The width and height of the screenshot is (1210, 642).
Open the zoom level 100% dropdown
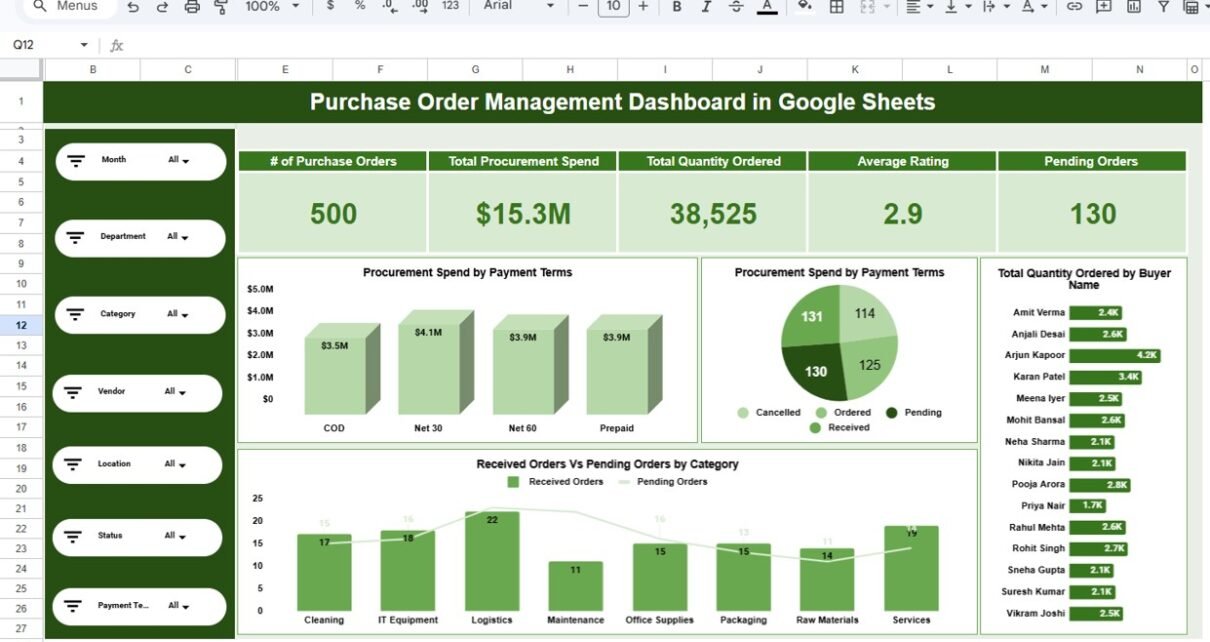coord(272,7)
